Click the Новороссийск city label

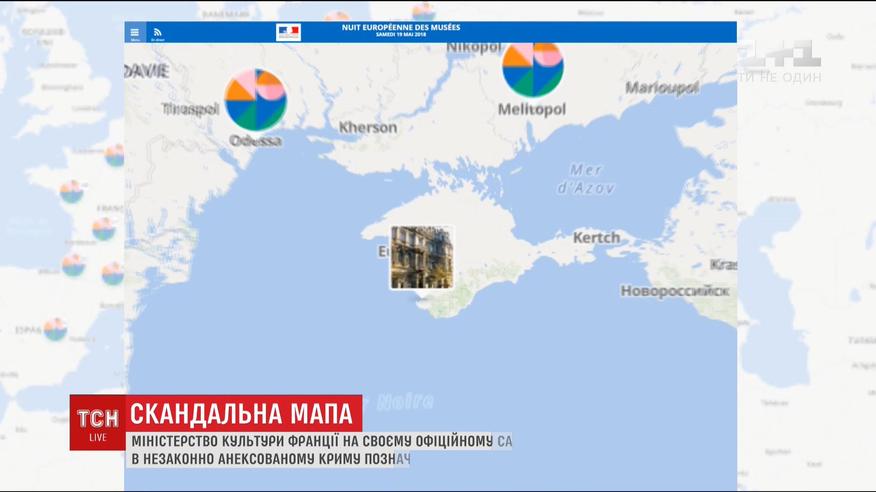pyautogui.click(x=674, y=291)
